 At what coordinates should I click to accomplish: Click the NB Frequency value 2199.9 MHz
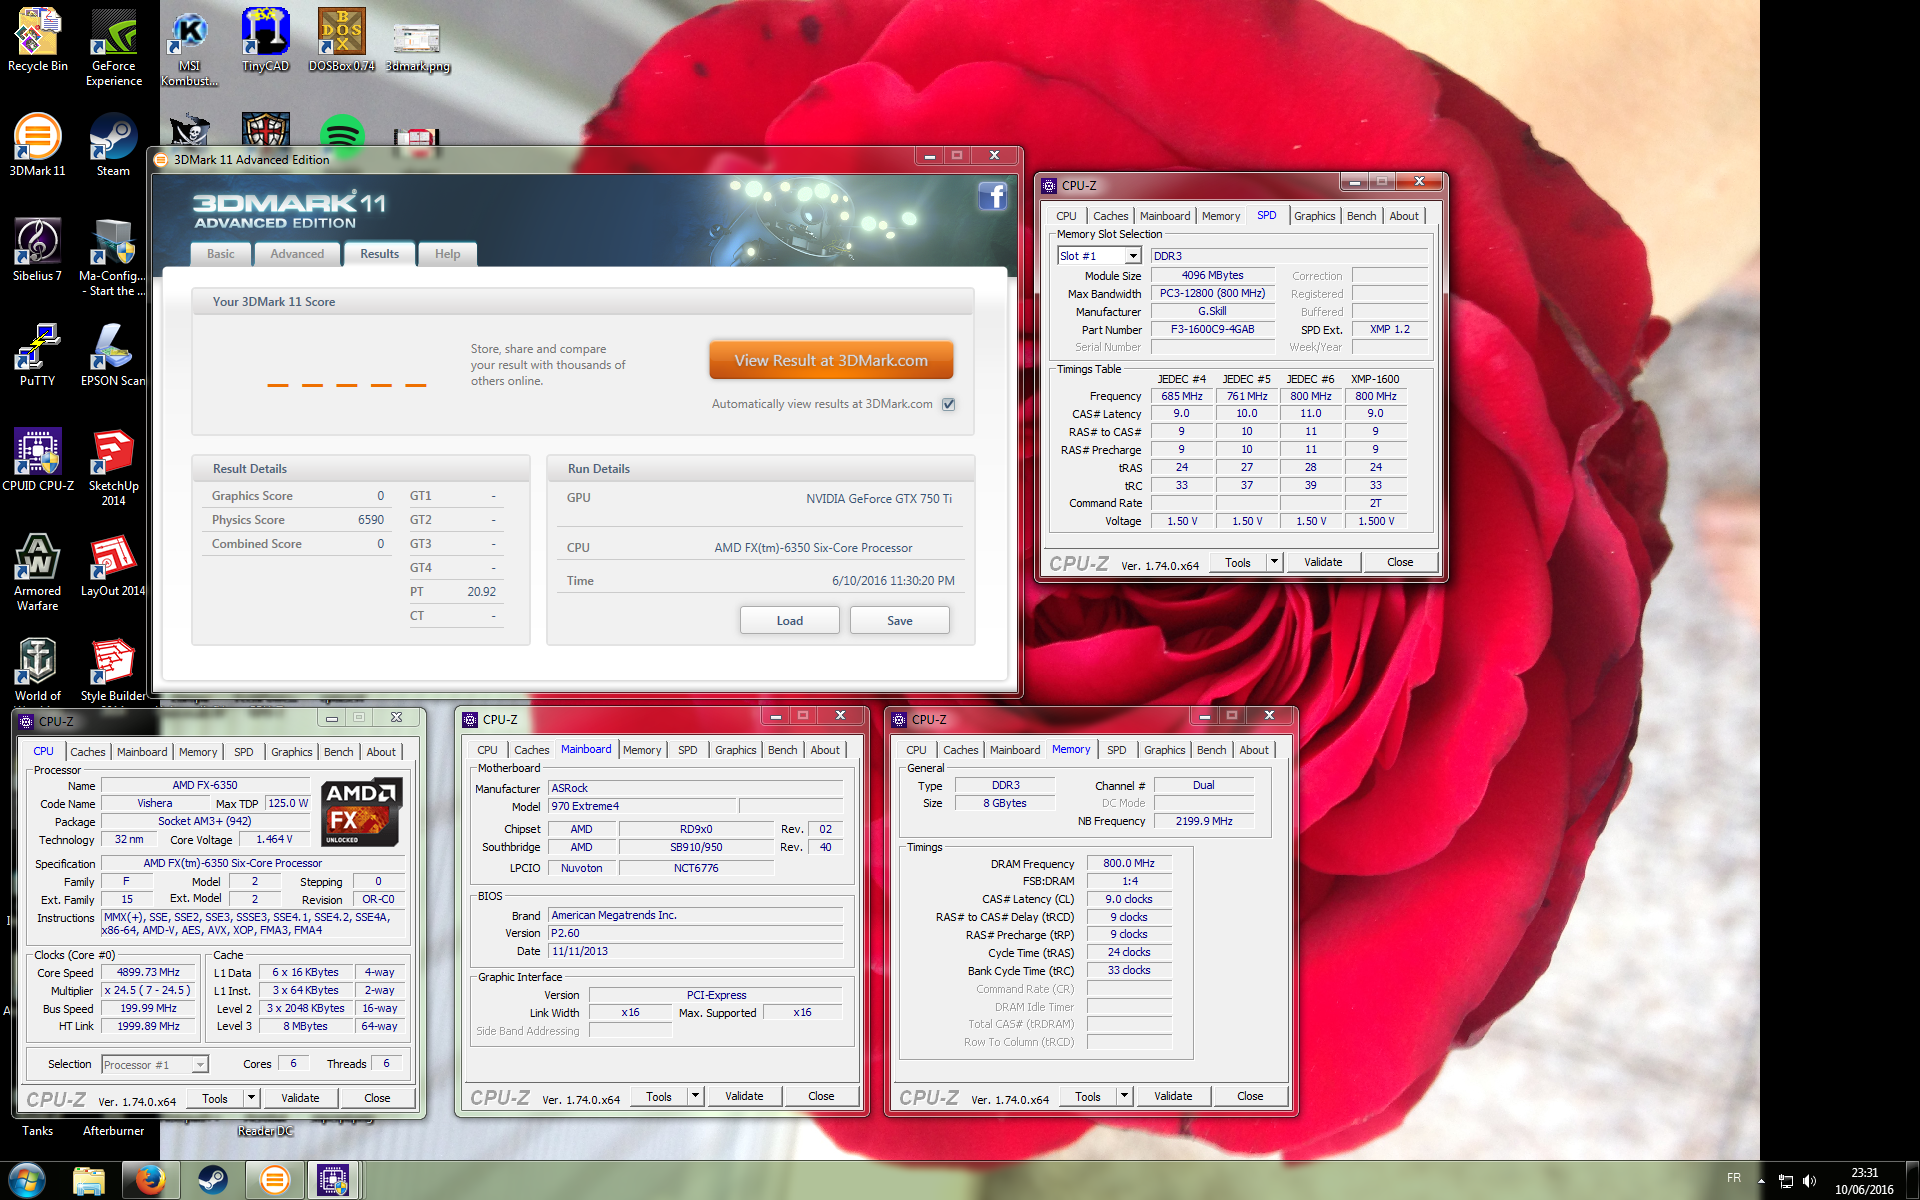pos(1204,821)
